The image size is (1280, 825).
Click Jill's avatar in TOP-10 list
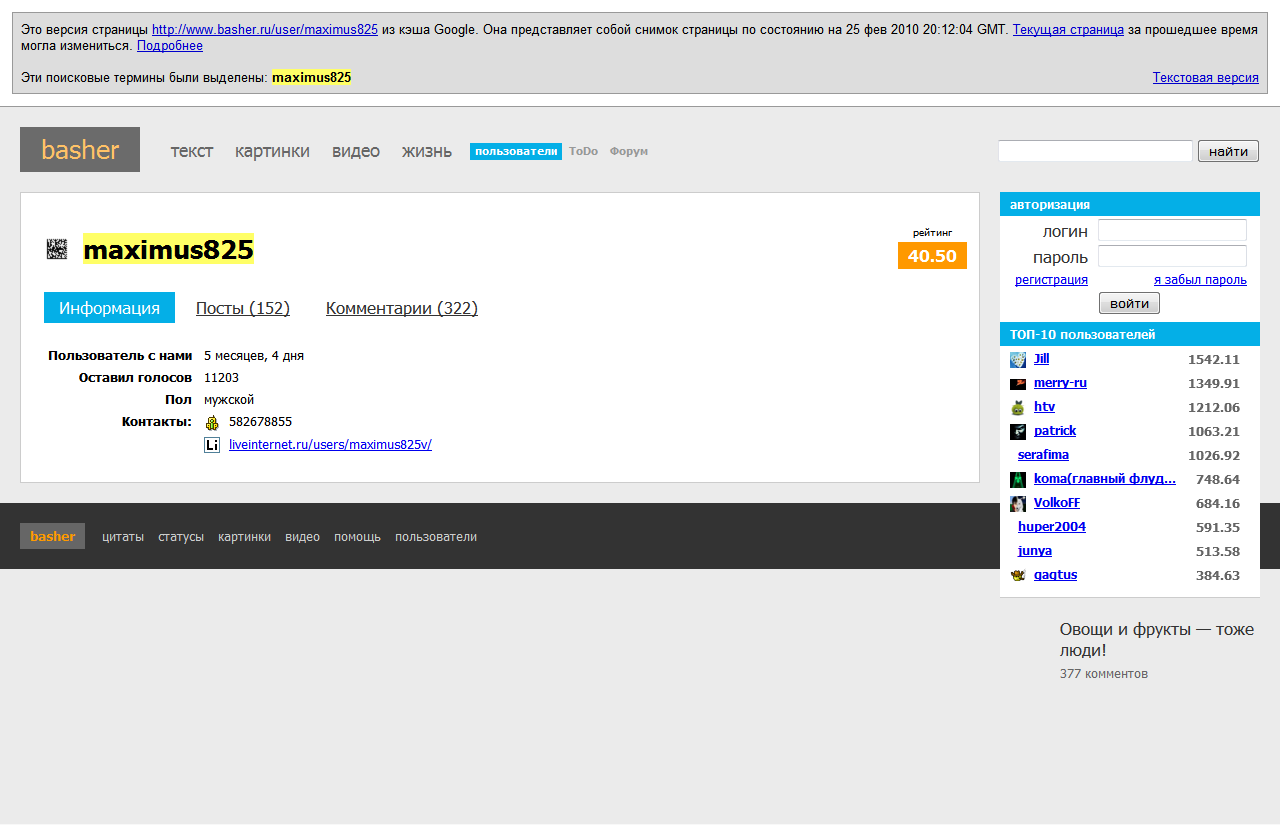pyautogui.click(x=1018, y=360)
